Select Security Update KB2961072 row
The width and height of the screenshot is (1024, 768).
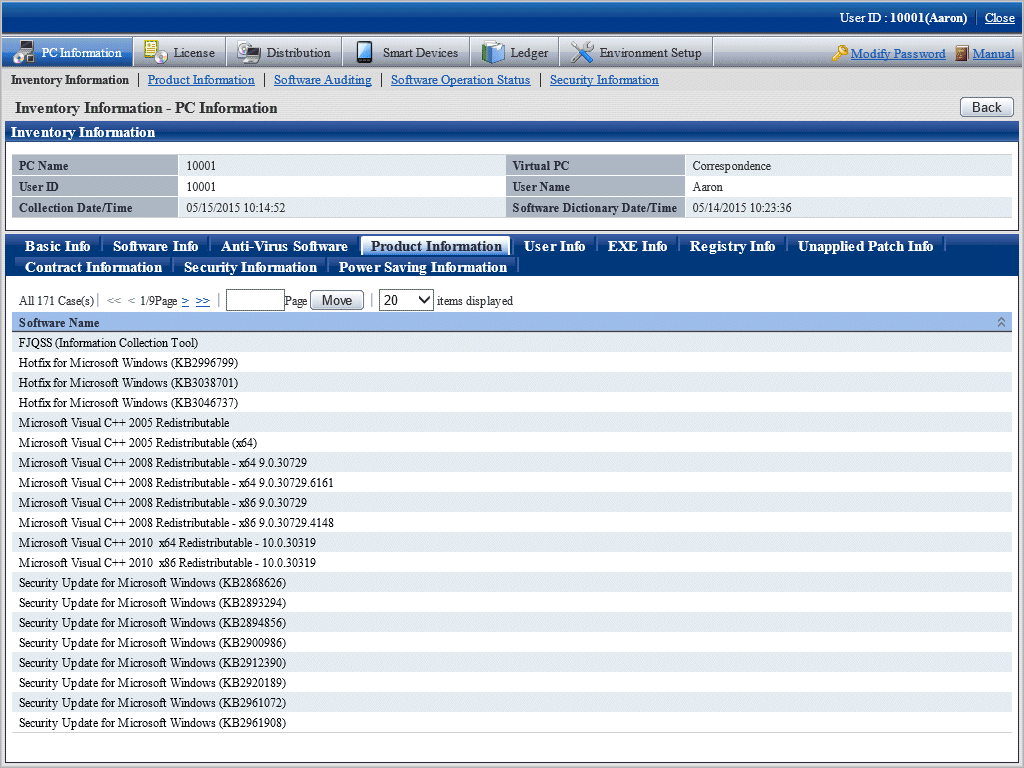tap(512, 703)
